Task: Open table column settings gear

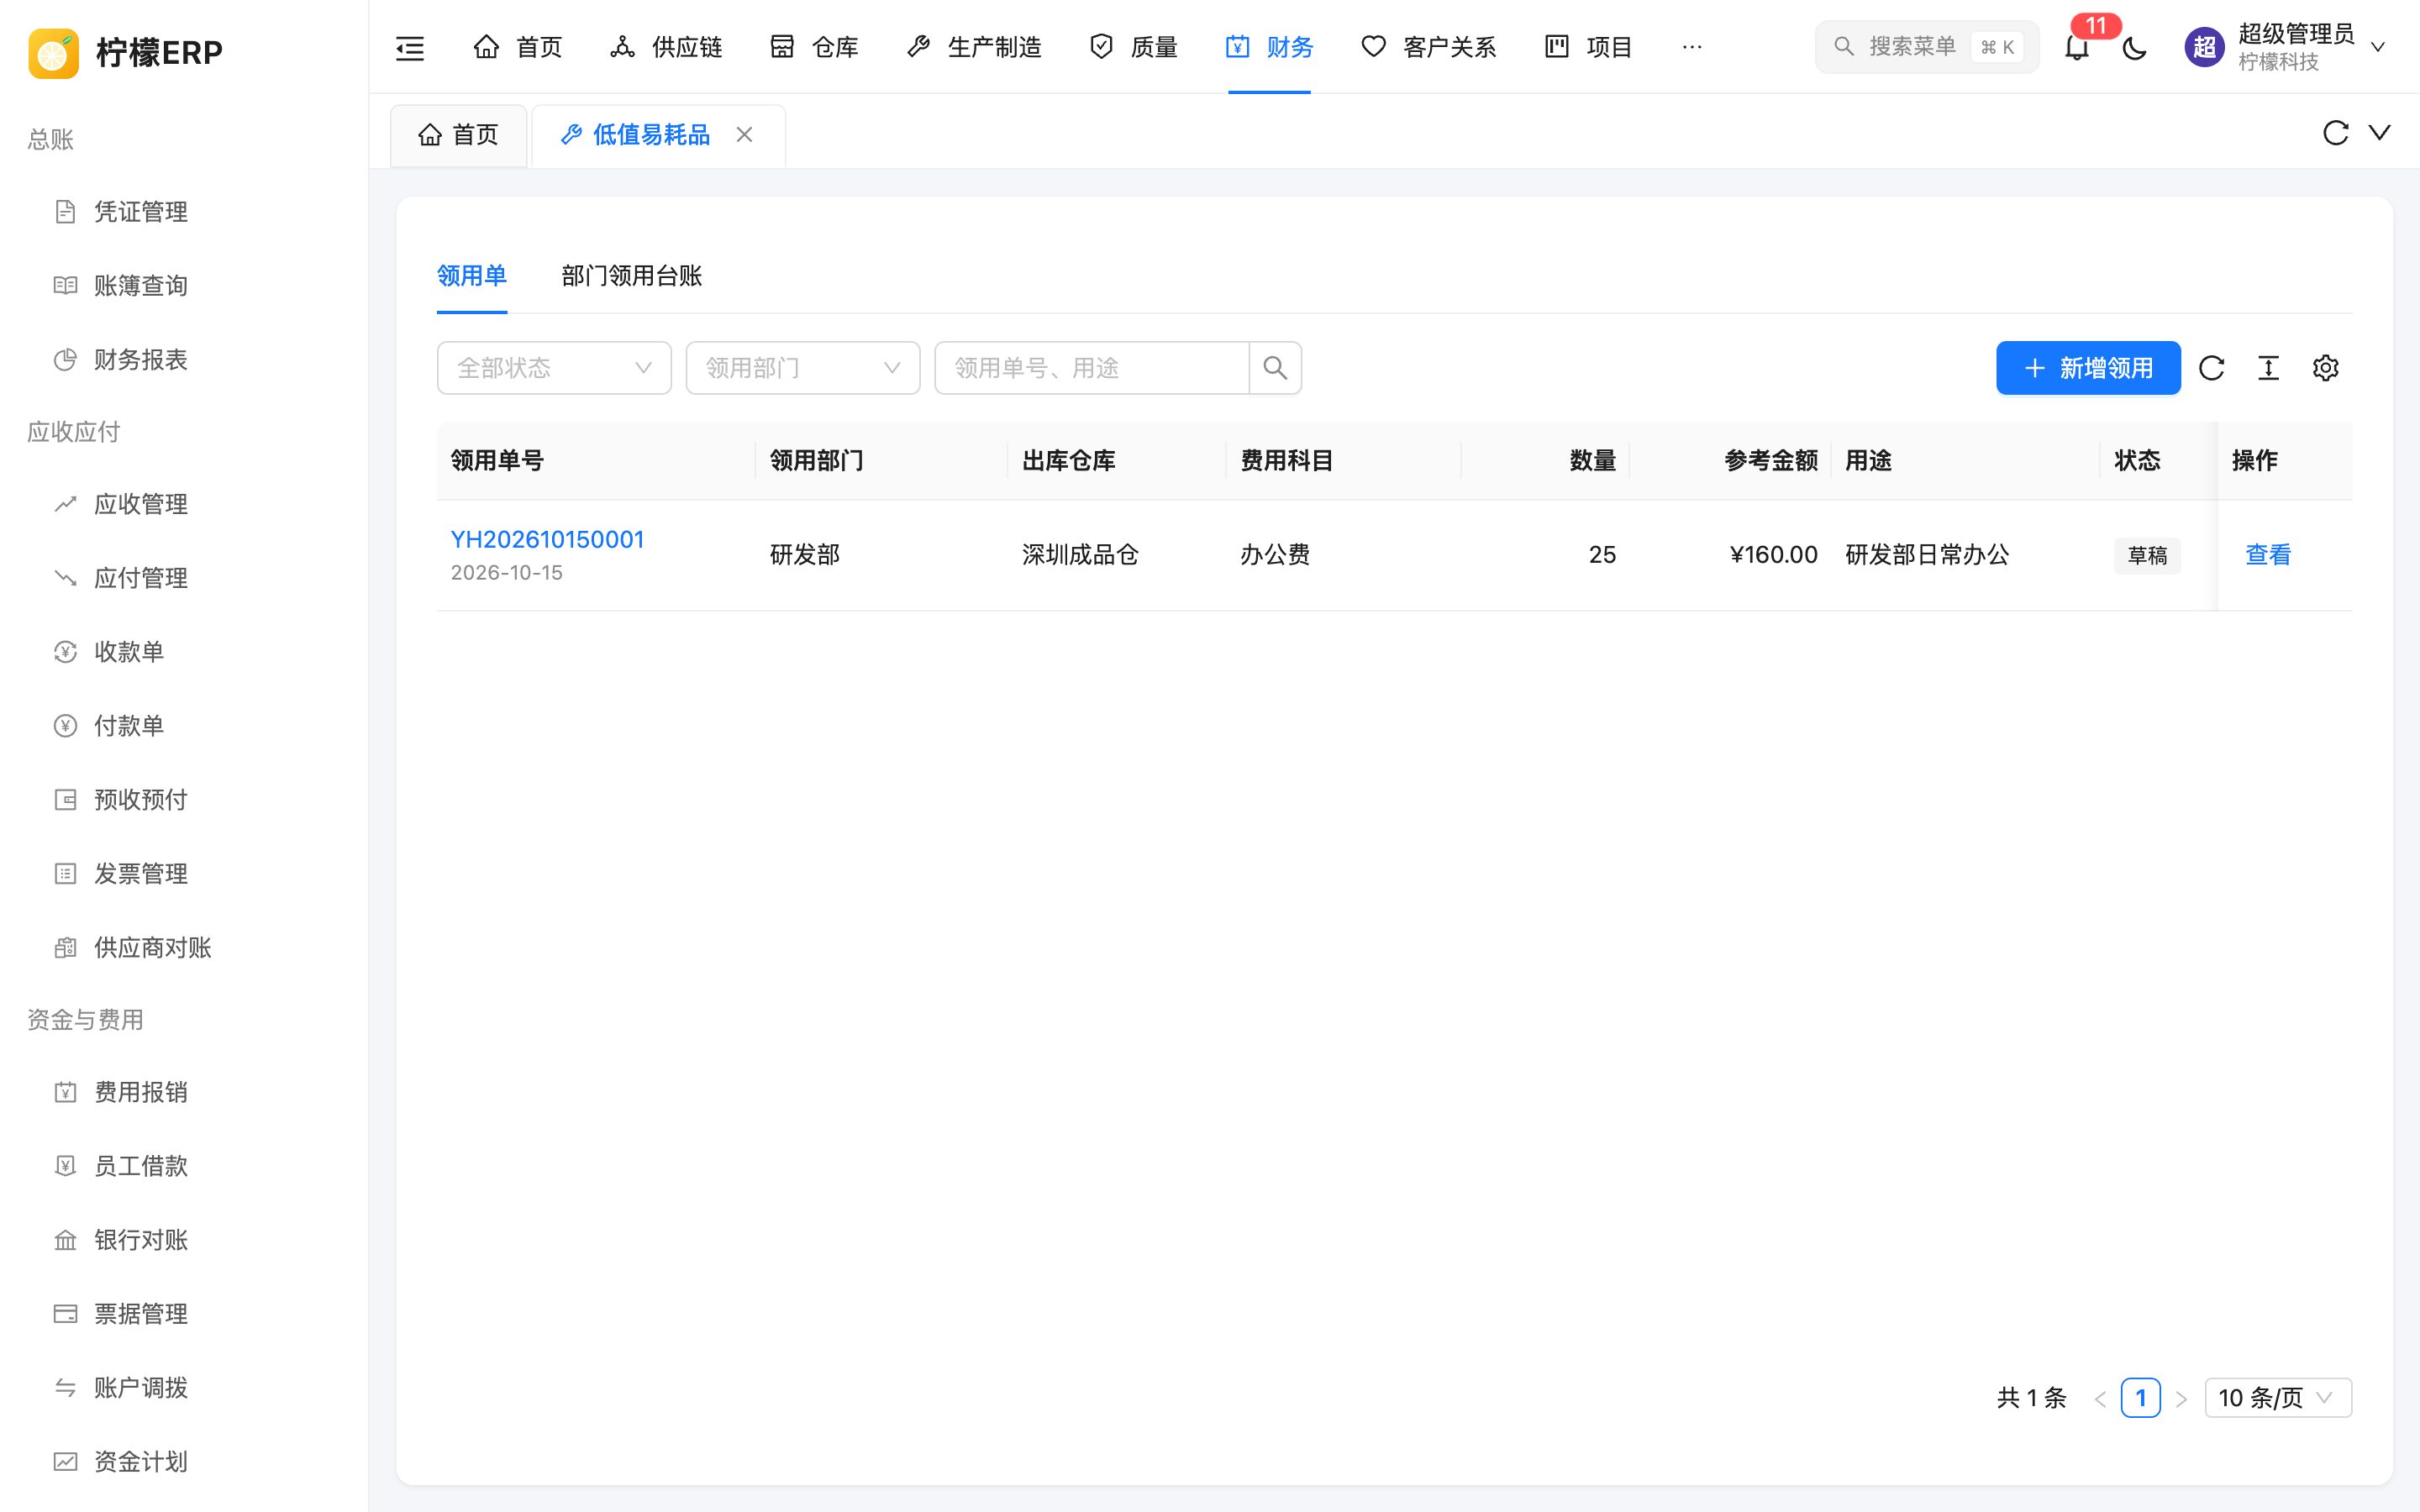Action: 2325,368
